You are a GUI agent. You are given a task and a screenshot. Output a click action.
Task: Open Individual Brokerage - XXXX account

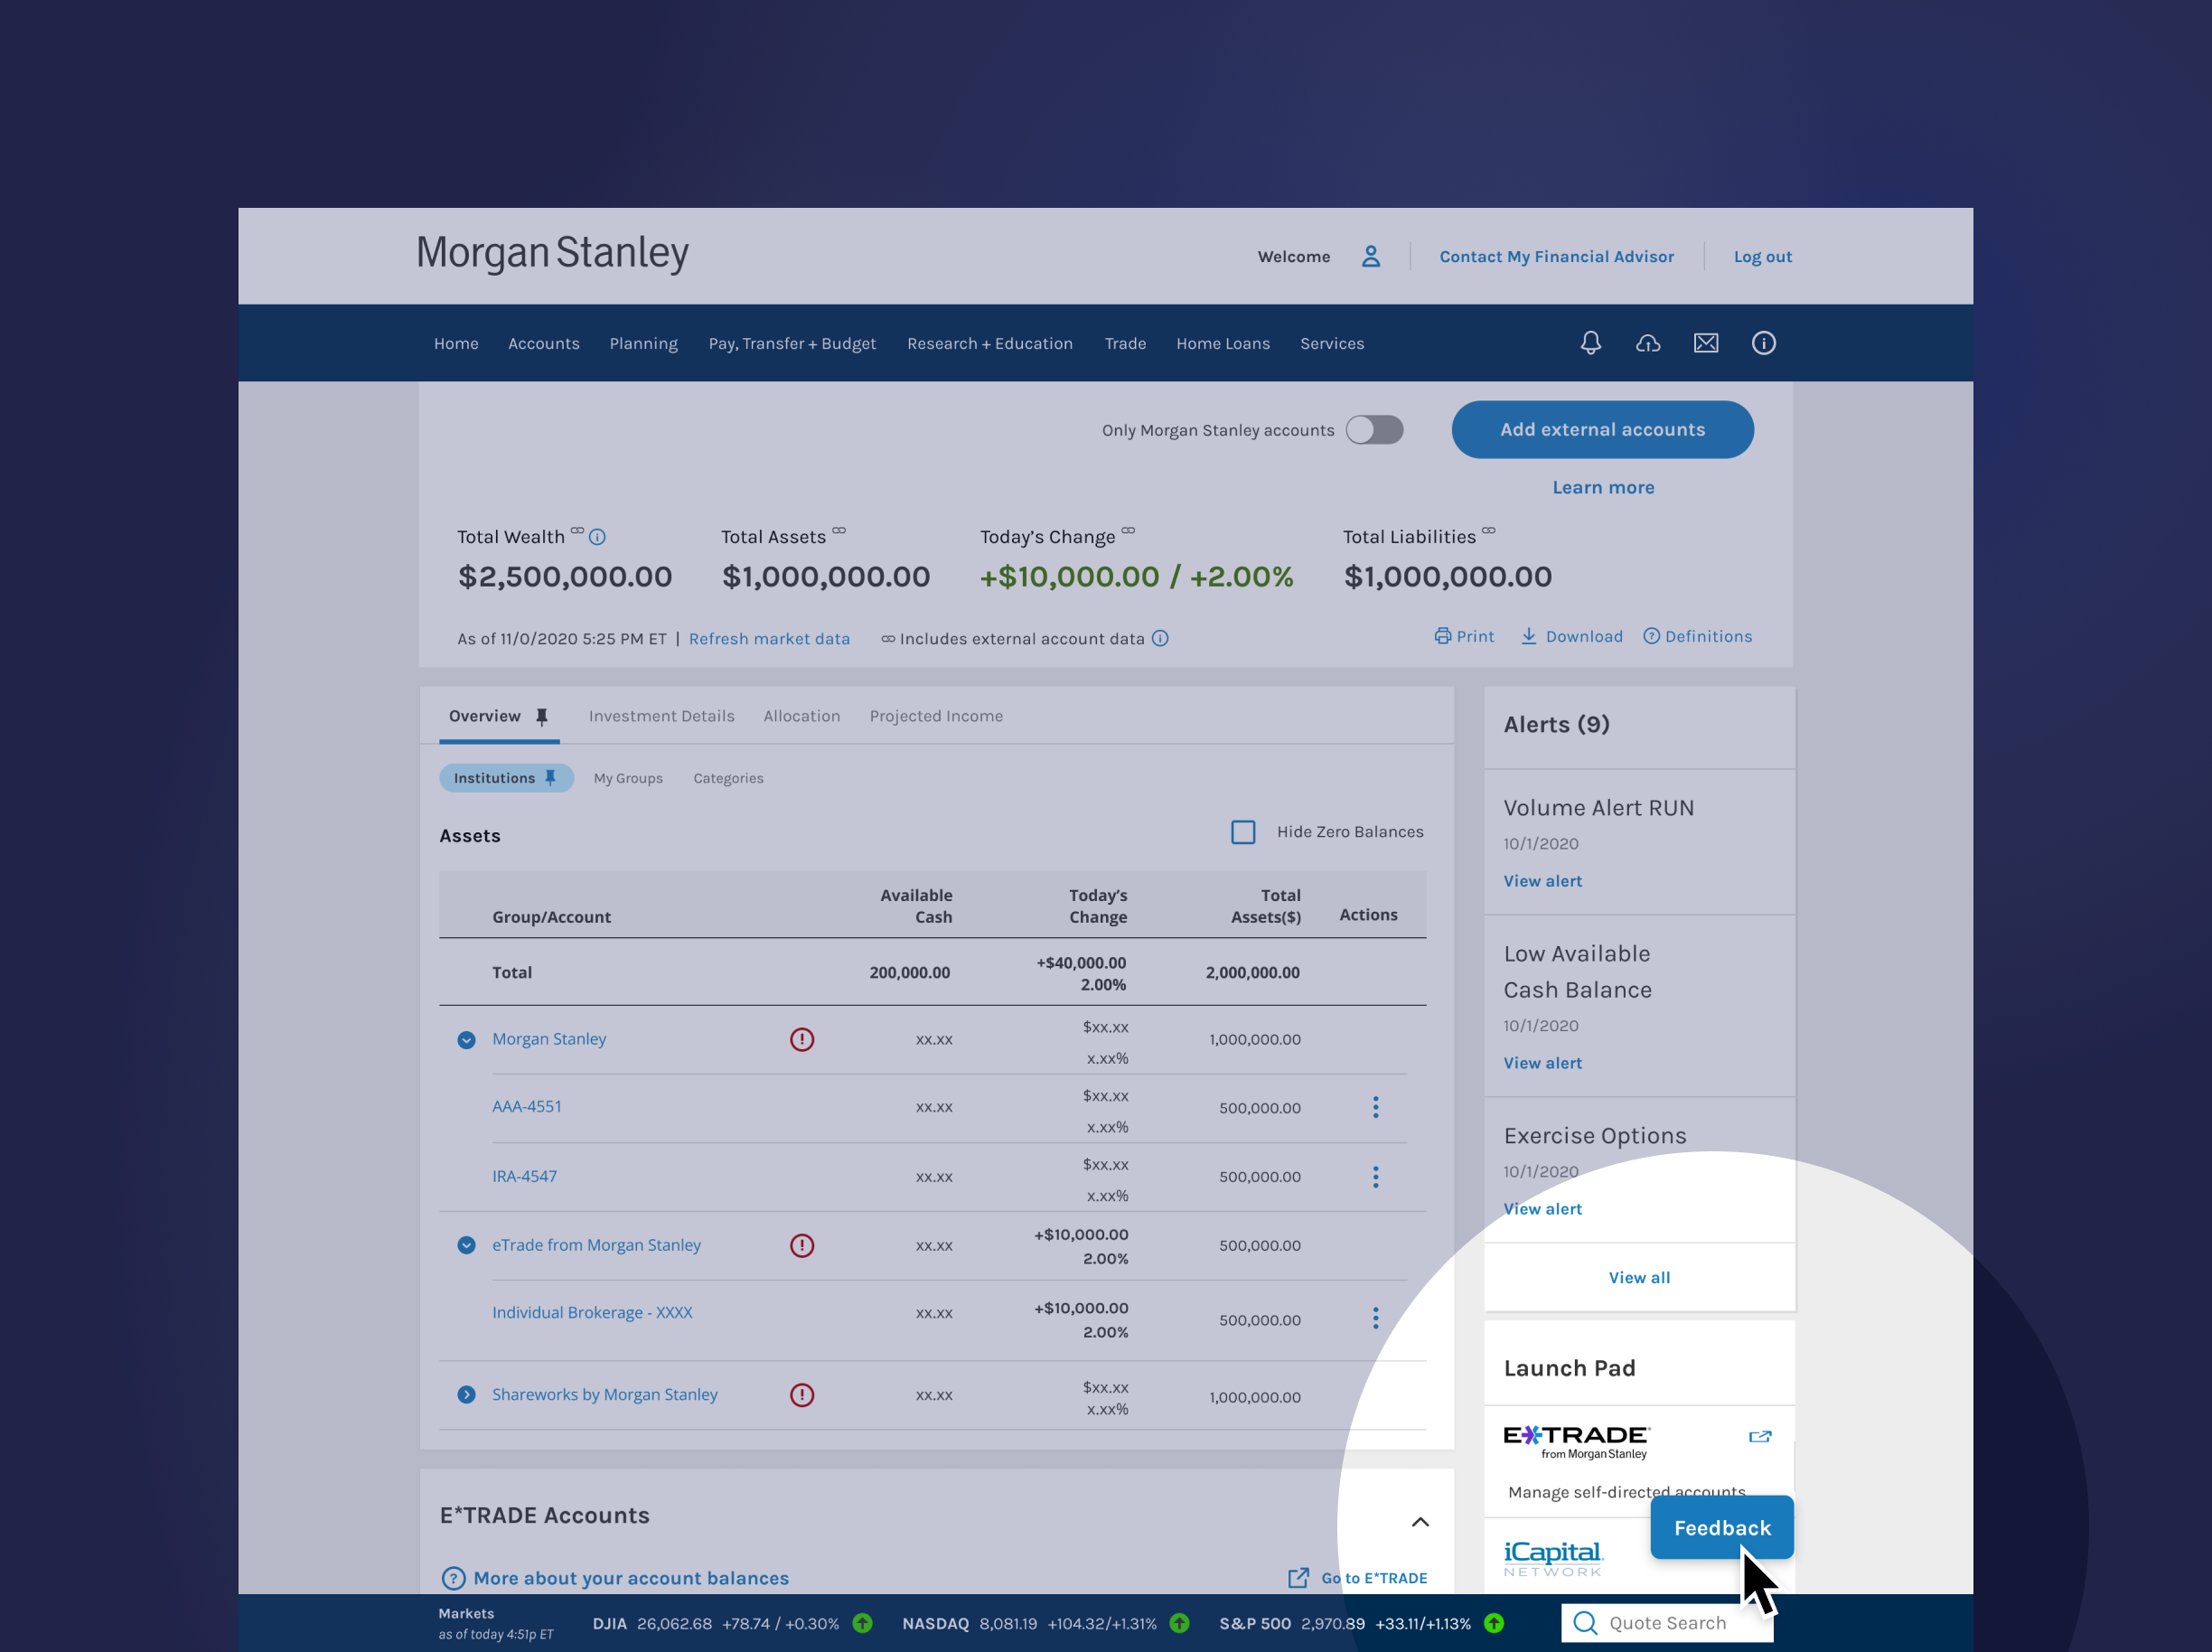point(592,1312)
